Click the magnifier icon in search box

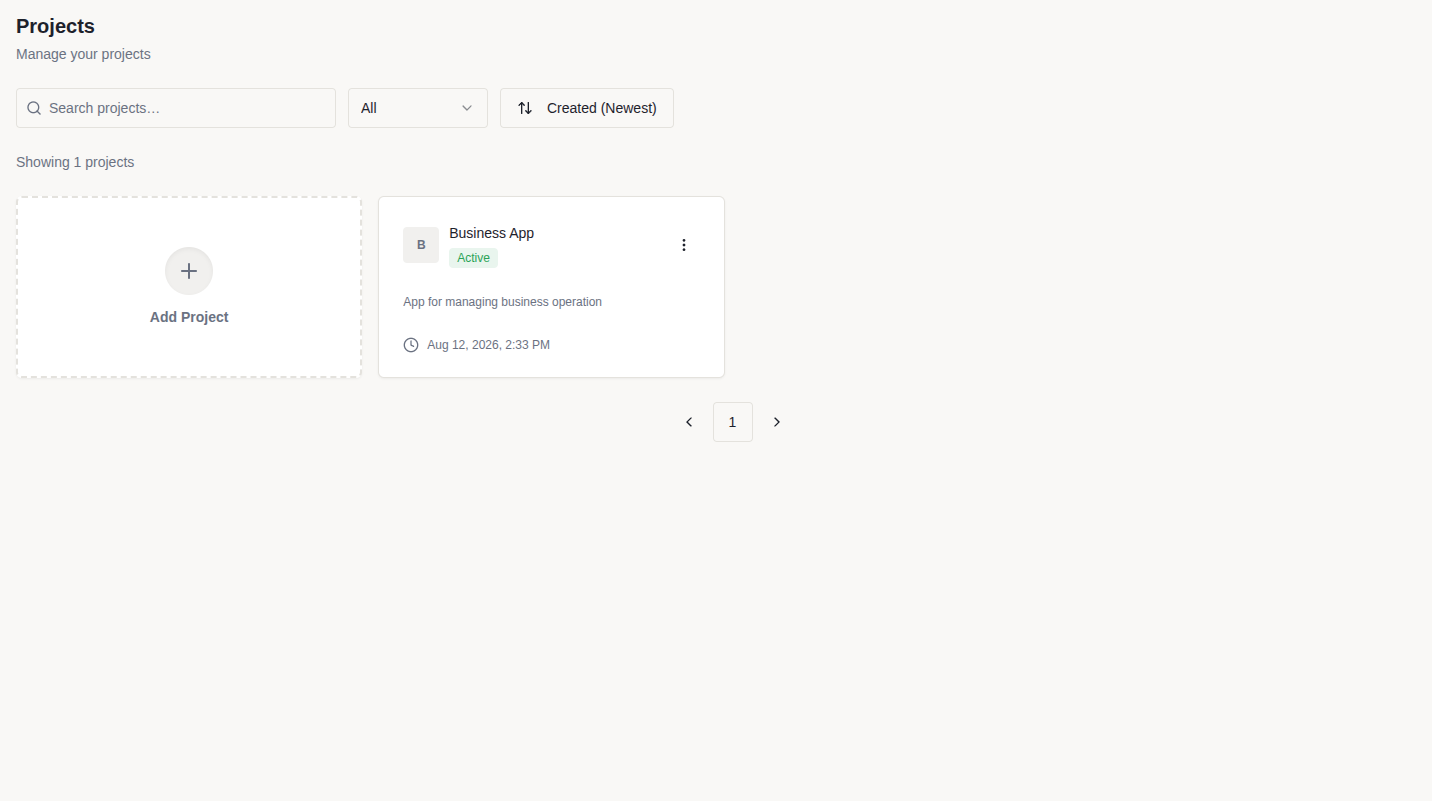pos(34,108)
